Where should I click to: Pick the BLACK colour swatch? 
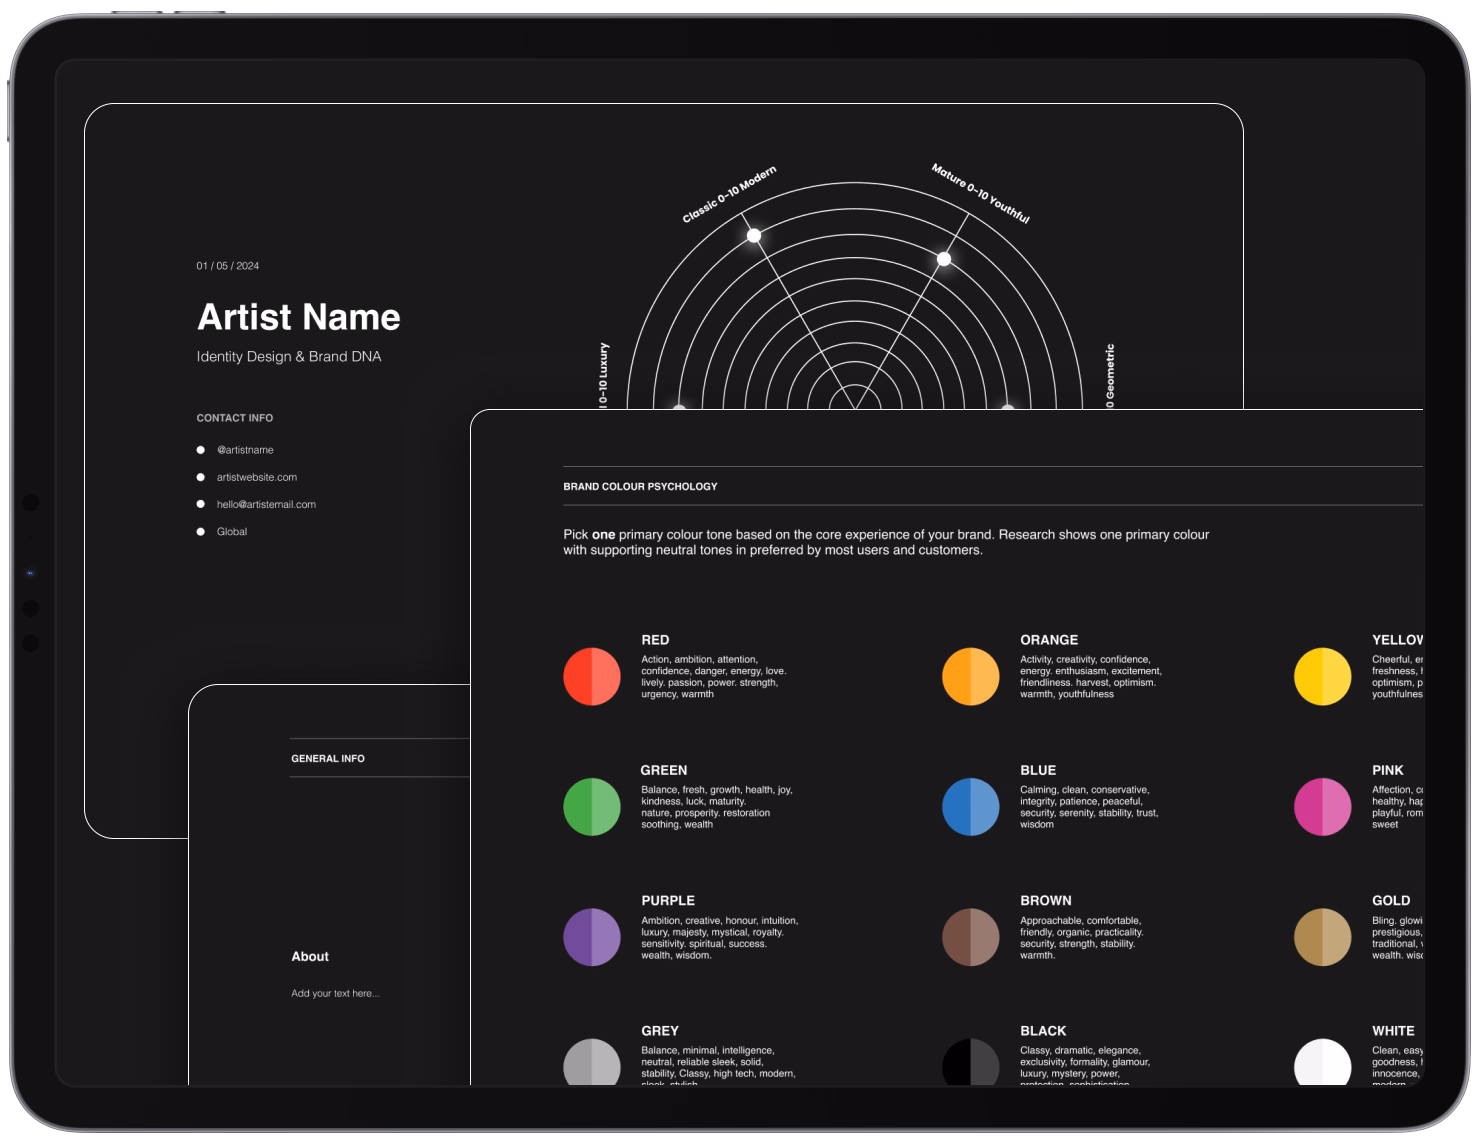971,1062
